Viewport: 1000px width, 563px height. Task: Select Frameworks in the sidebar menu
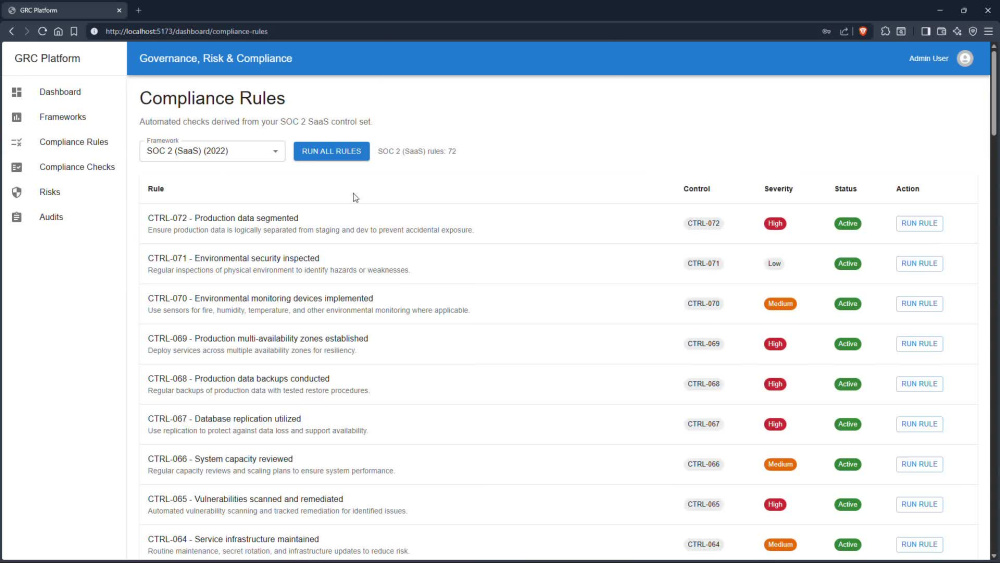pos(62,117)
